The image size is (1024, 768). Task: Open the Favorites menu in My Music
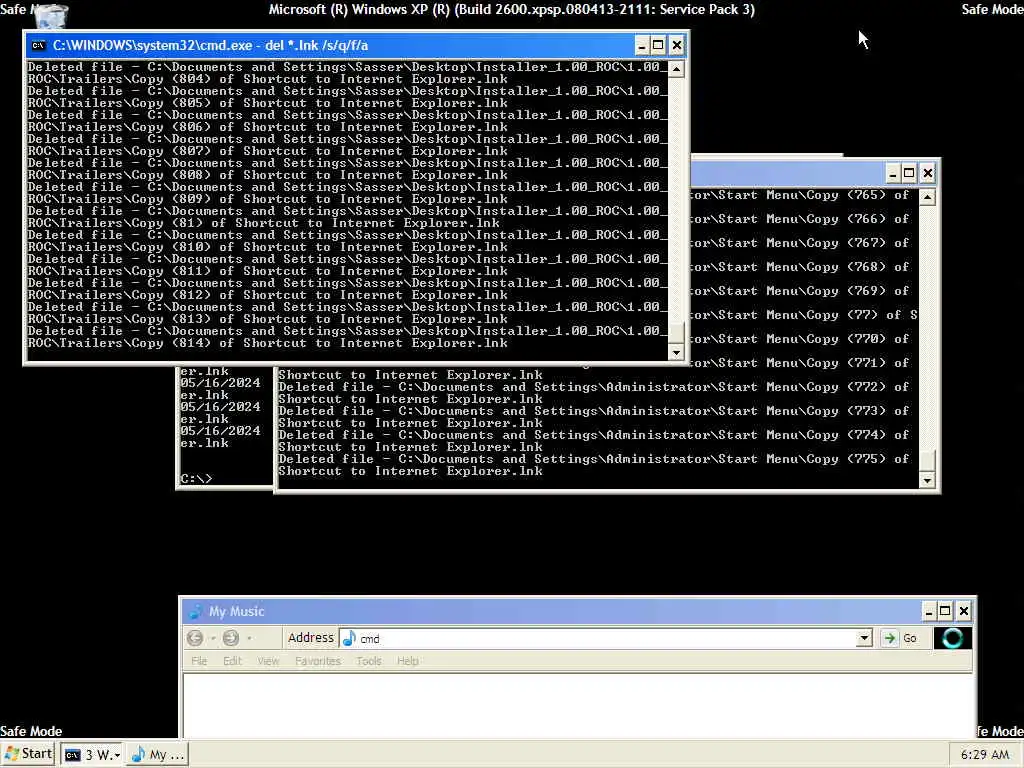point(318,661)
